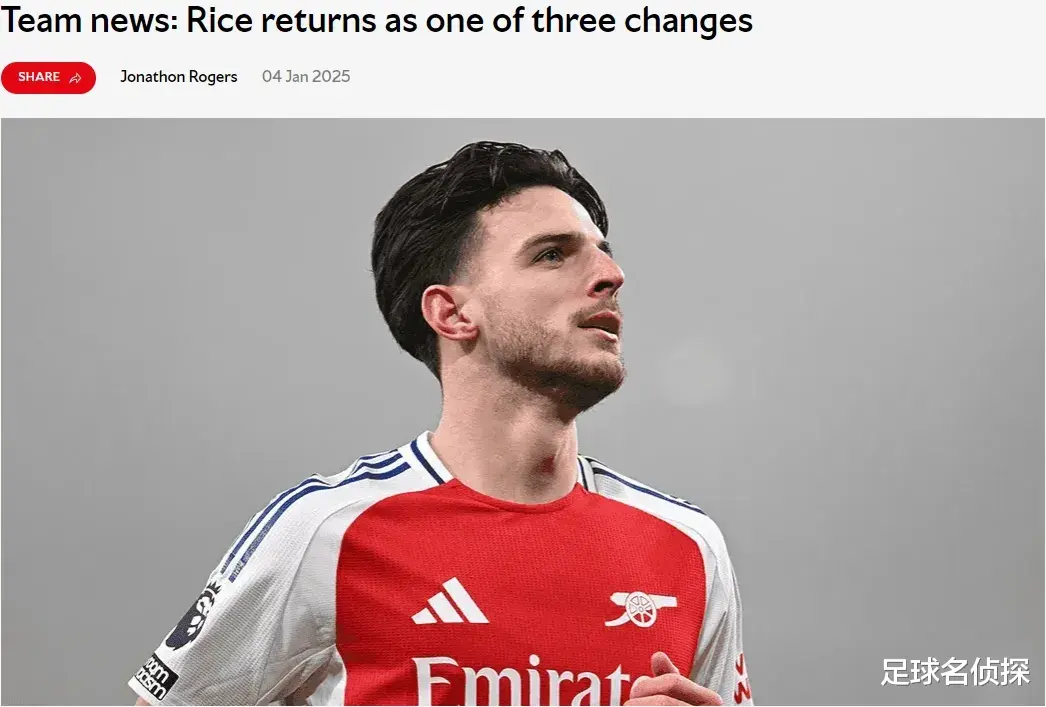This screenshot has width=1046, height=707.
Task: Open author Jonathon Rogers link
Action: coord(178,77)
